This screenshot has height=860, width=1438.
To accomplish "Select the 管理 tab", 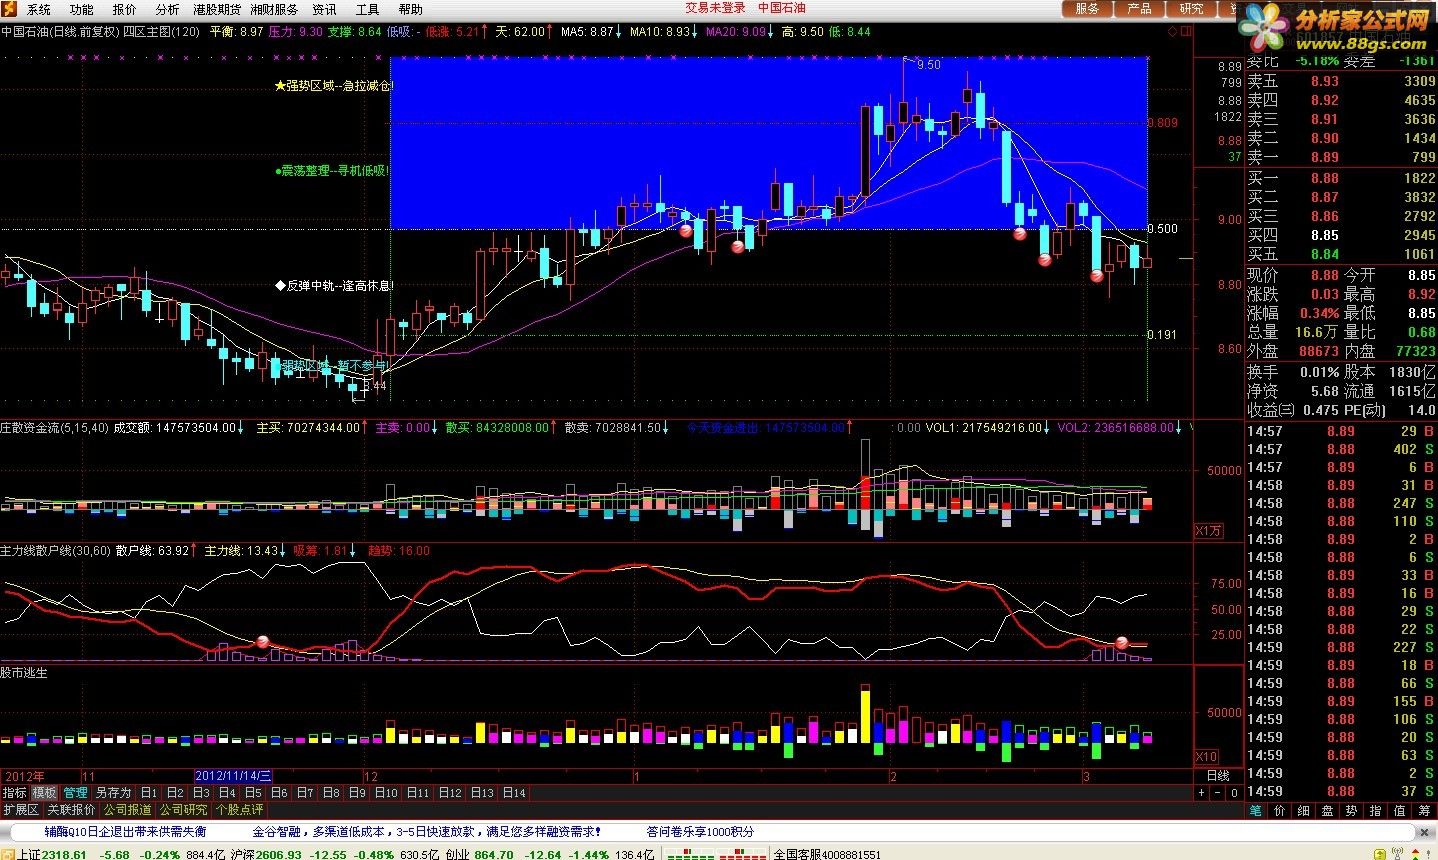I will (x=75, y=792).
